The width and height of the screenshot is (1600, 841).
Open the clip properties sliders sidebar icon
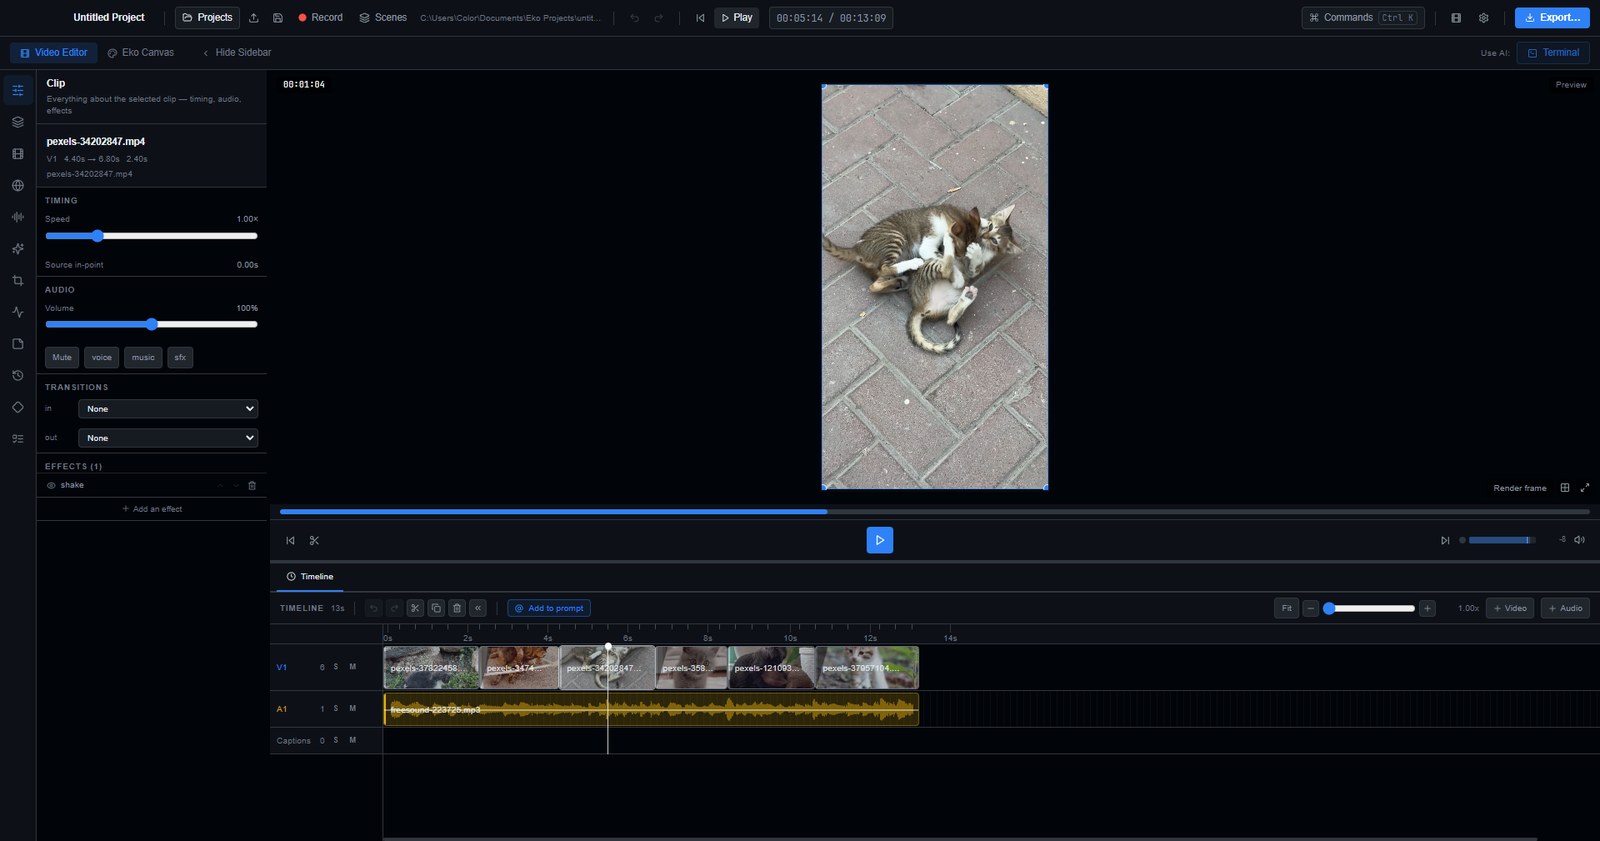pos(18,90)
